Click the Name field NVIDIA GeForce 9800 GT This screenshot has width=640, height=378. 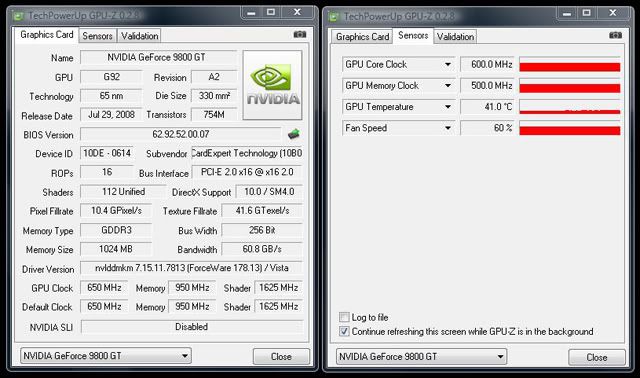coord(158,57)
